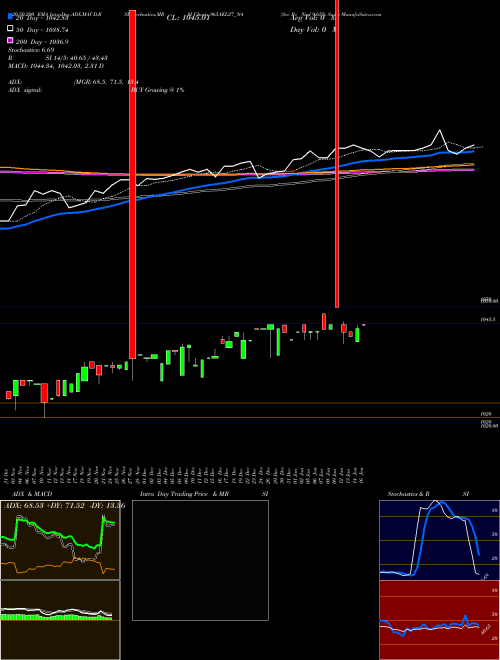The image size is (500, 660).
Task: Click the '31 Oct' first date axis label
Action: click(x=8, y=474)
